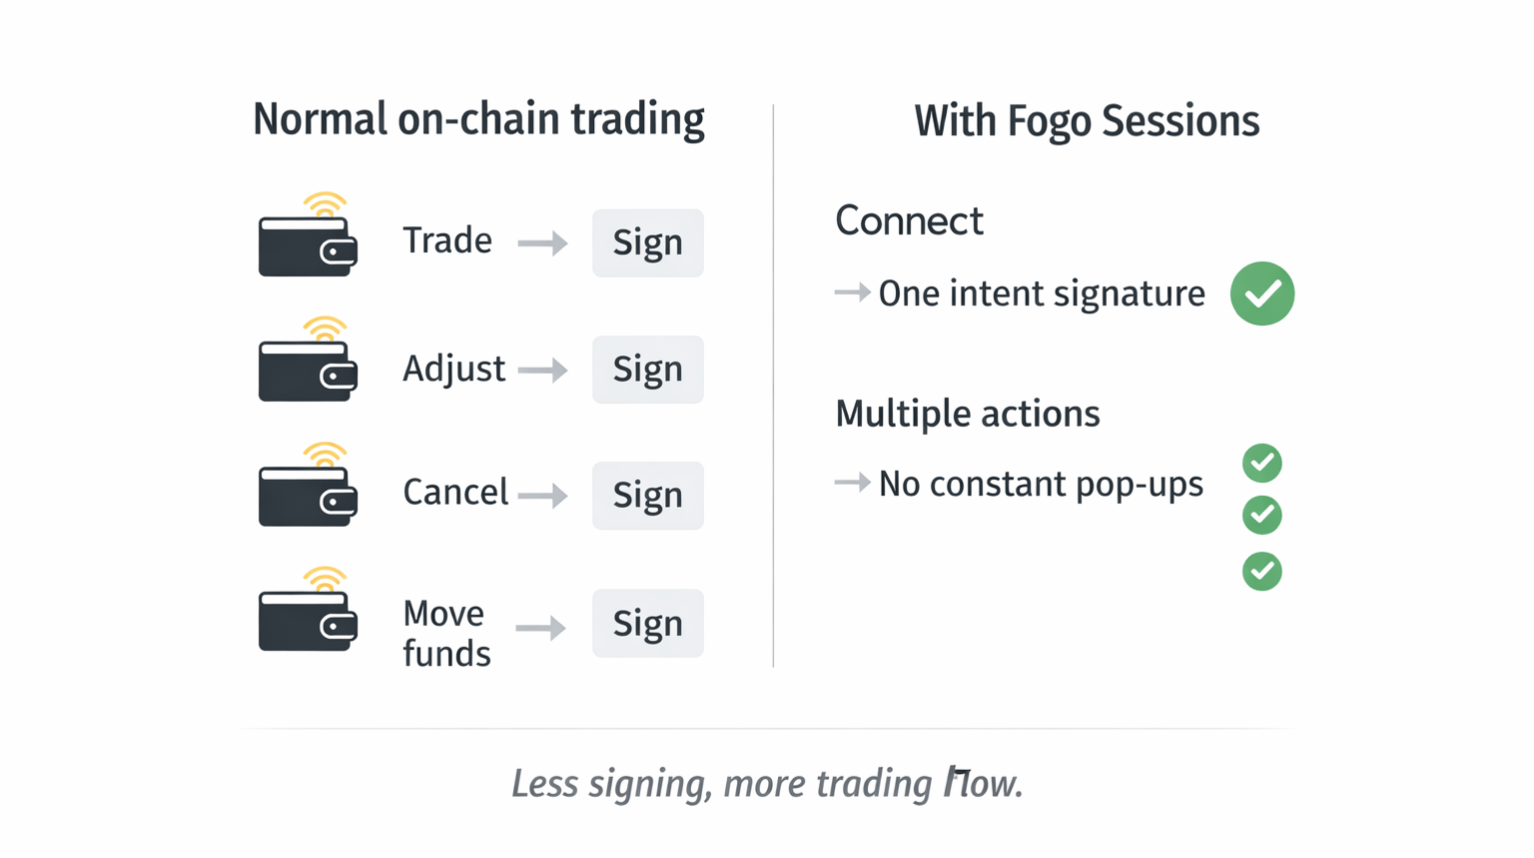1534x858 pixels.
Task: Click the arrow before No constant pop-ups
Action: pyautogui.click(x=852, y=483)
